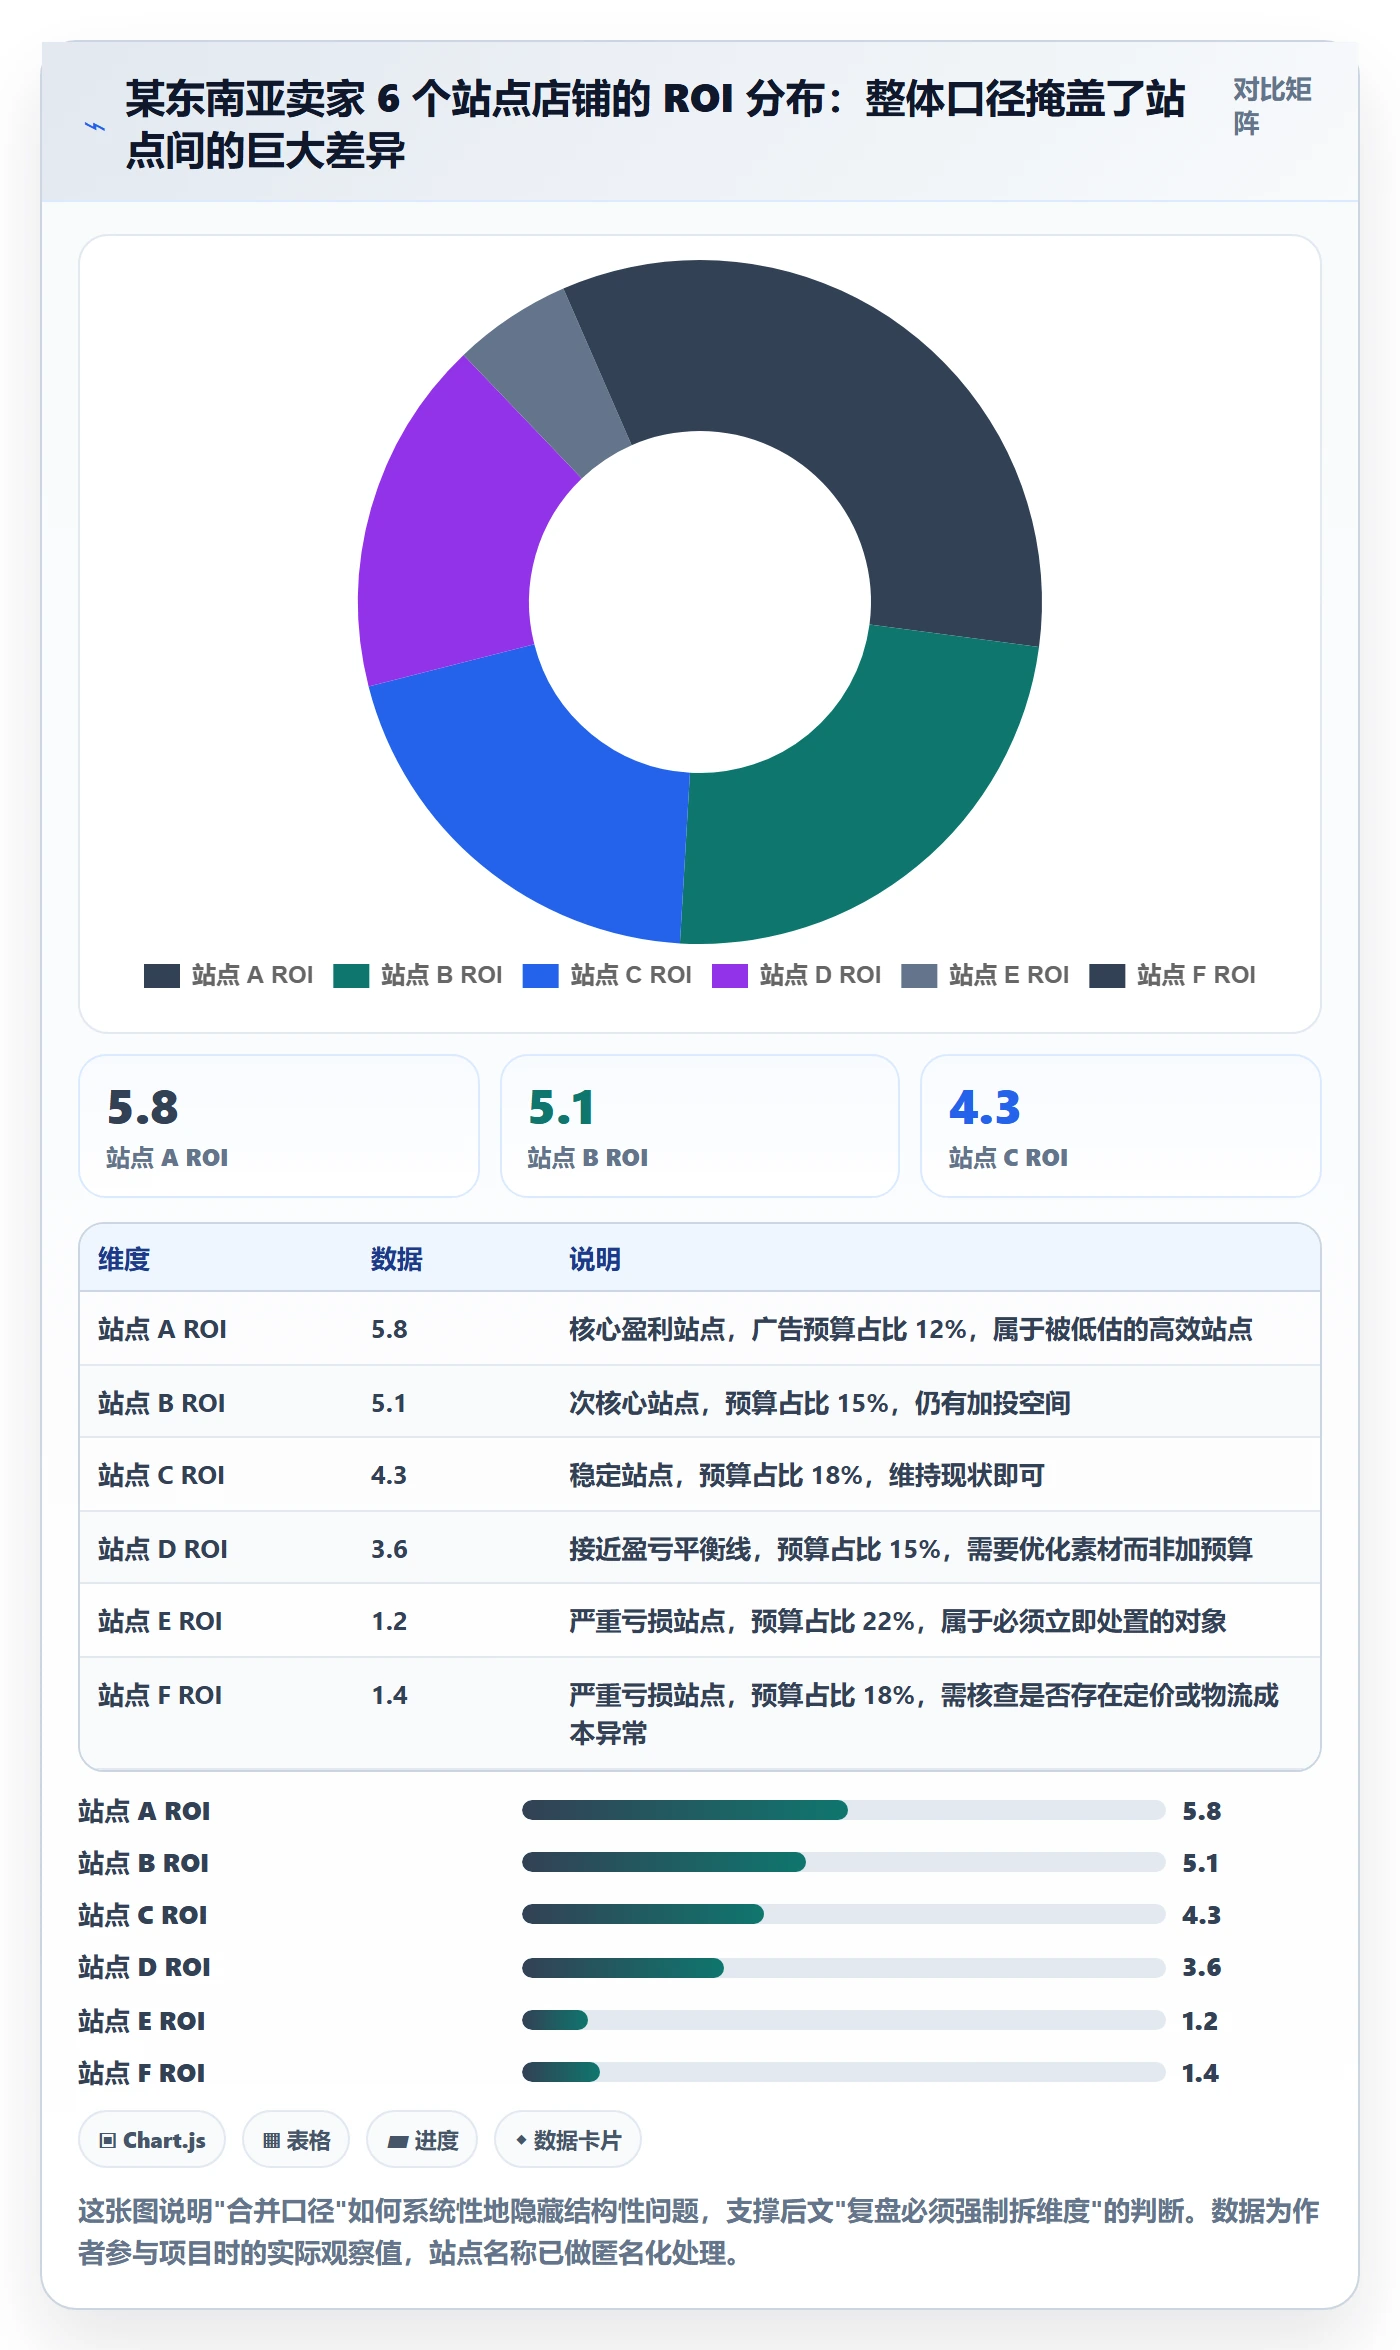Click the chart title starting '某东南亚卖家 6 个站点店铺'
1400x2350 pixels.
tap(655, 125)
